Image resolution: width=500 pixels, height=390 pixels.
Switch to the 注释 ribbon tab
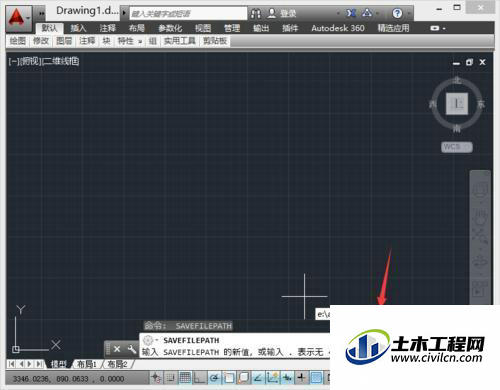(x=107, y=28)
